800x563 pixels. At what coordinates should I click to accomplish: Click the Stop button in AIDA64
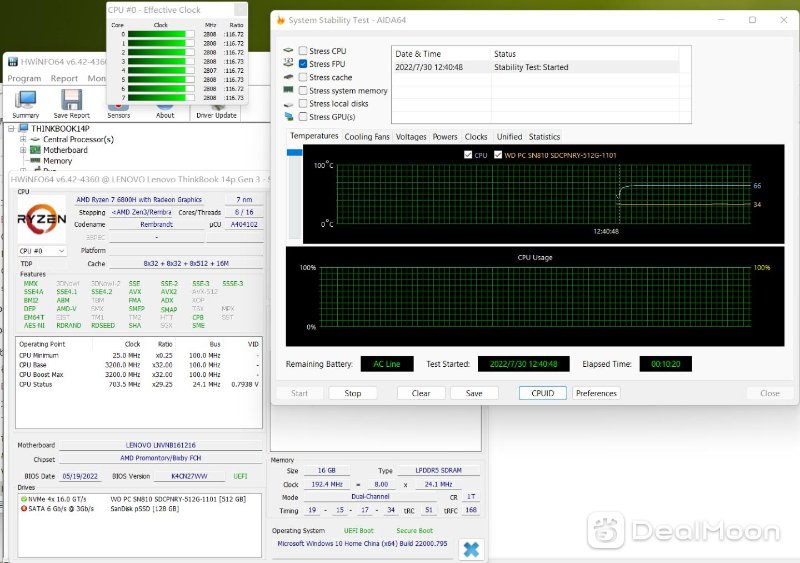[x=353, y=393]
